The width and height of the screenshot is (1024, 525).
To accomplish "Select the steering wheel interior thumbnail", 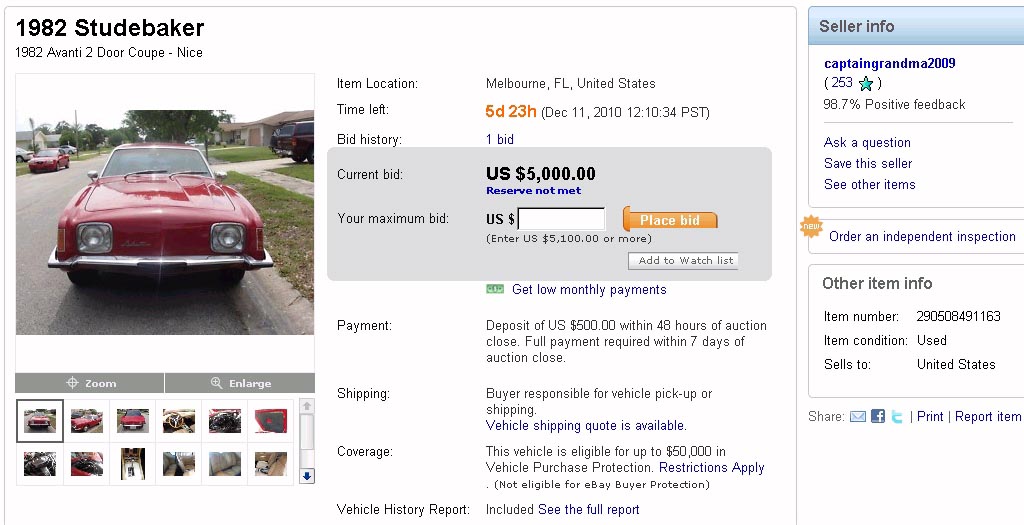I will point(179,421).
